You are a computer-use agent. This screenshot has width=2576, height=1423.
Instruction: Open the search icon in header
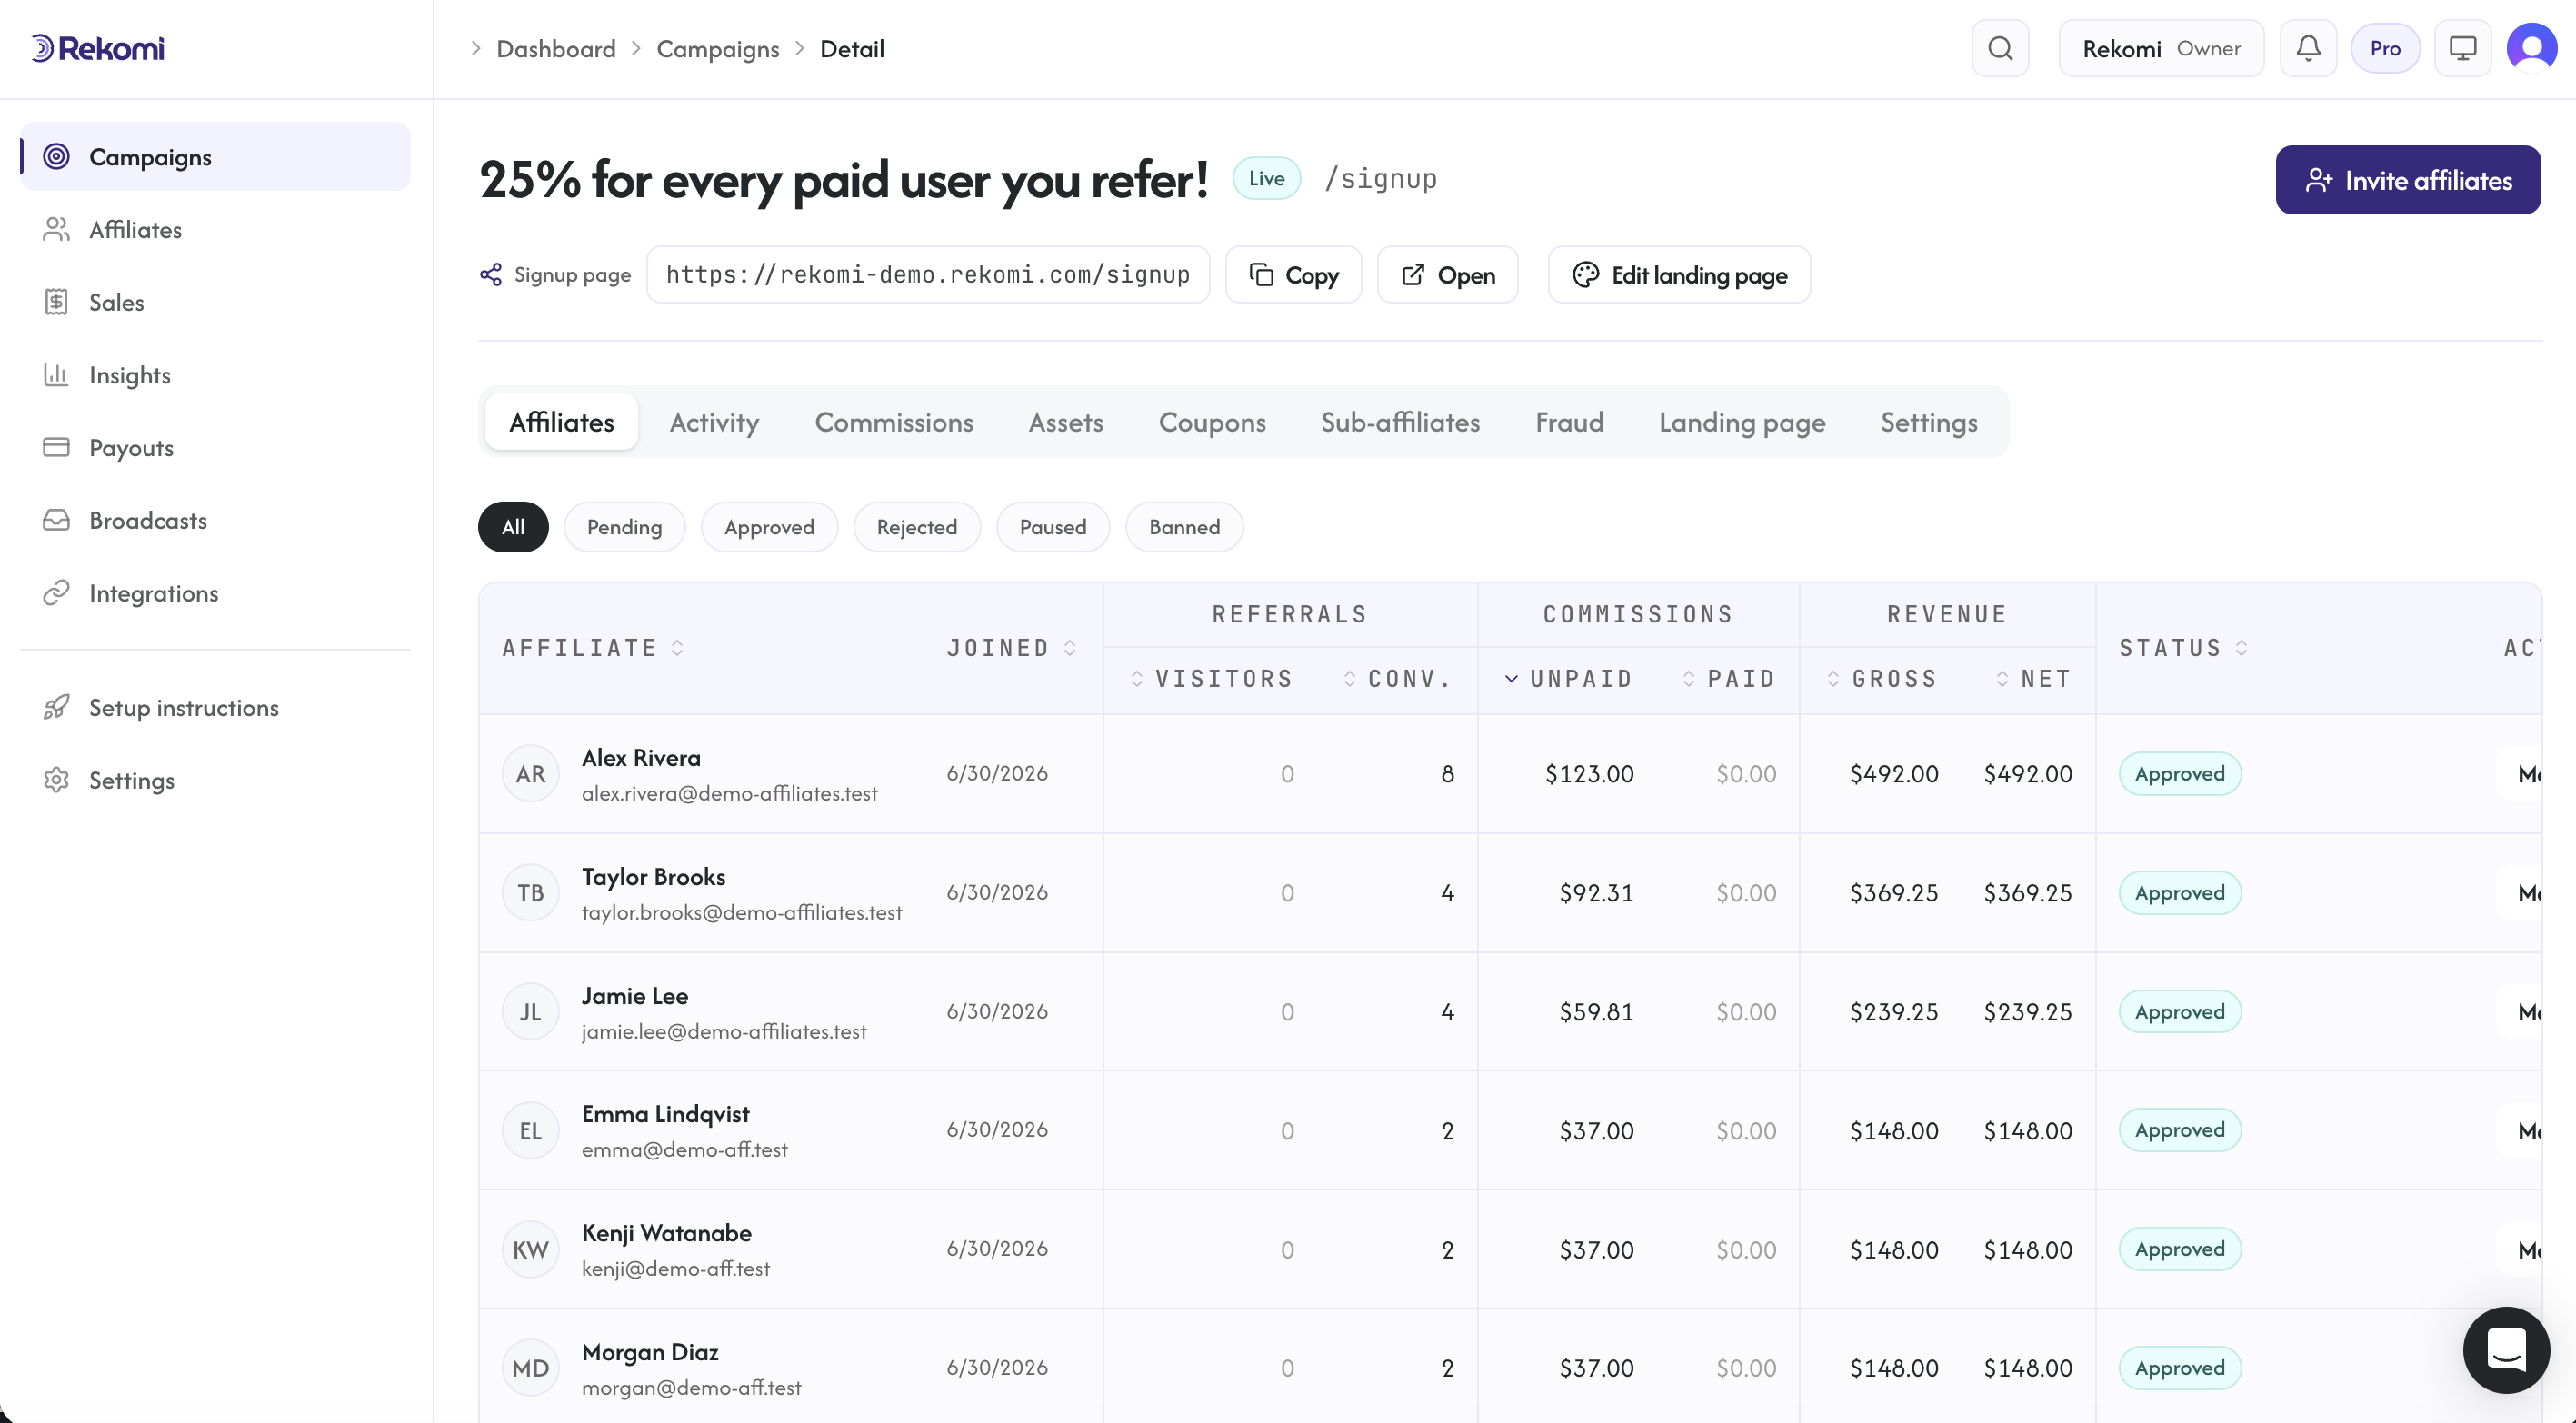point(2000,48)
